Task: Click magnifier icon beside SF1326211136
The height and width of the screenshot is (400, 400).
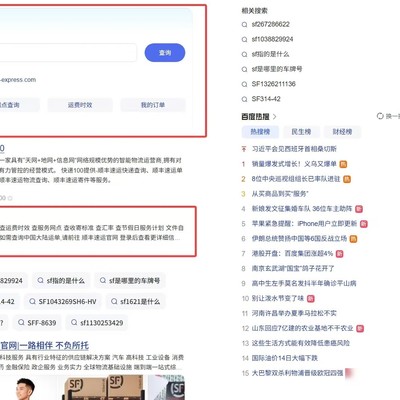Action: coord(244,84)
